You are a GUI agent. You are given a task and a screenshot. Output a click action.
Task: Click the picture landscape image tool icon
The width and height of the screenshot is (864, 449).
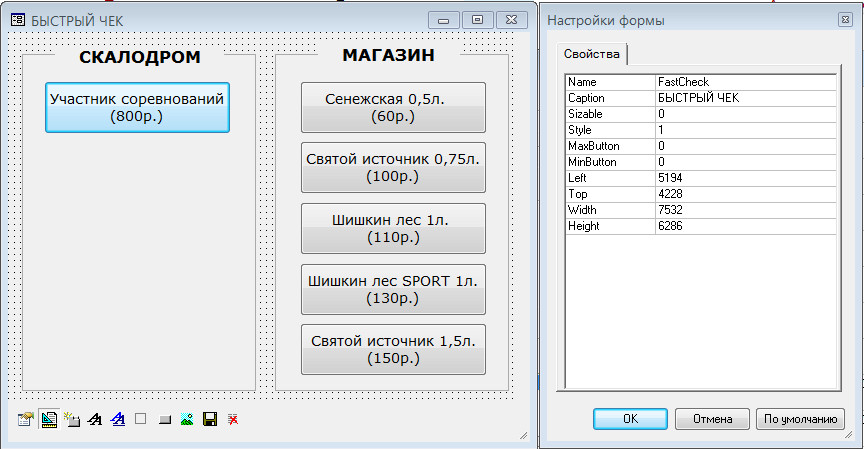tap(187, 420)
